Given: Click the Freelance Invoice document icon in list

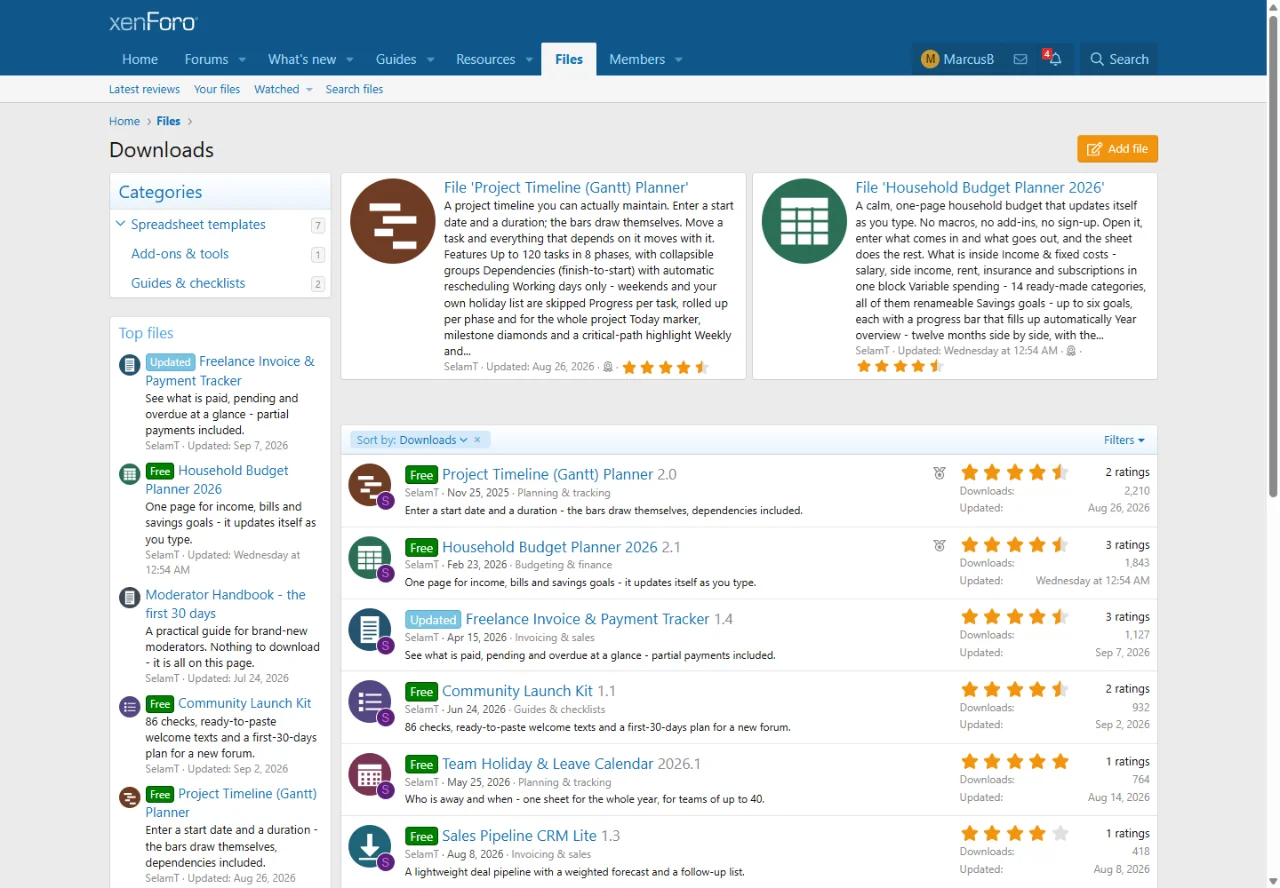Looking at the screenshot, I should (369, 629).
